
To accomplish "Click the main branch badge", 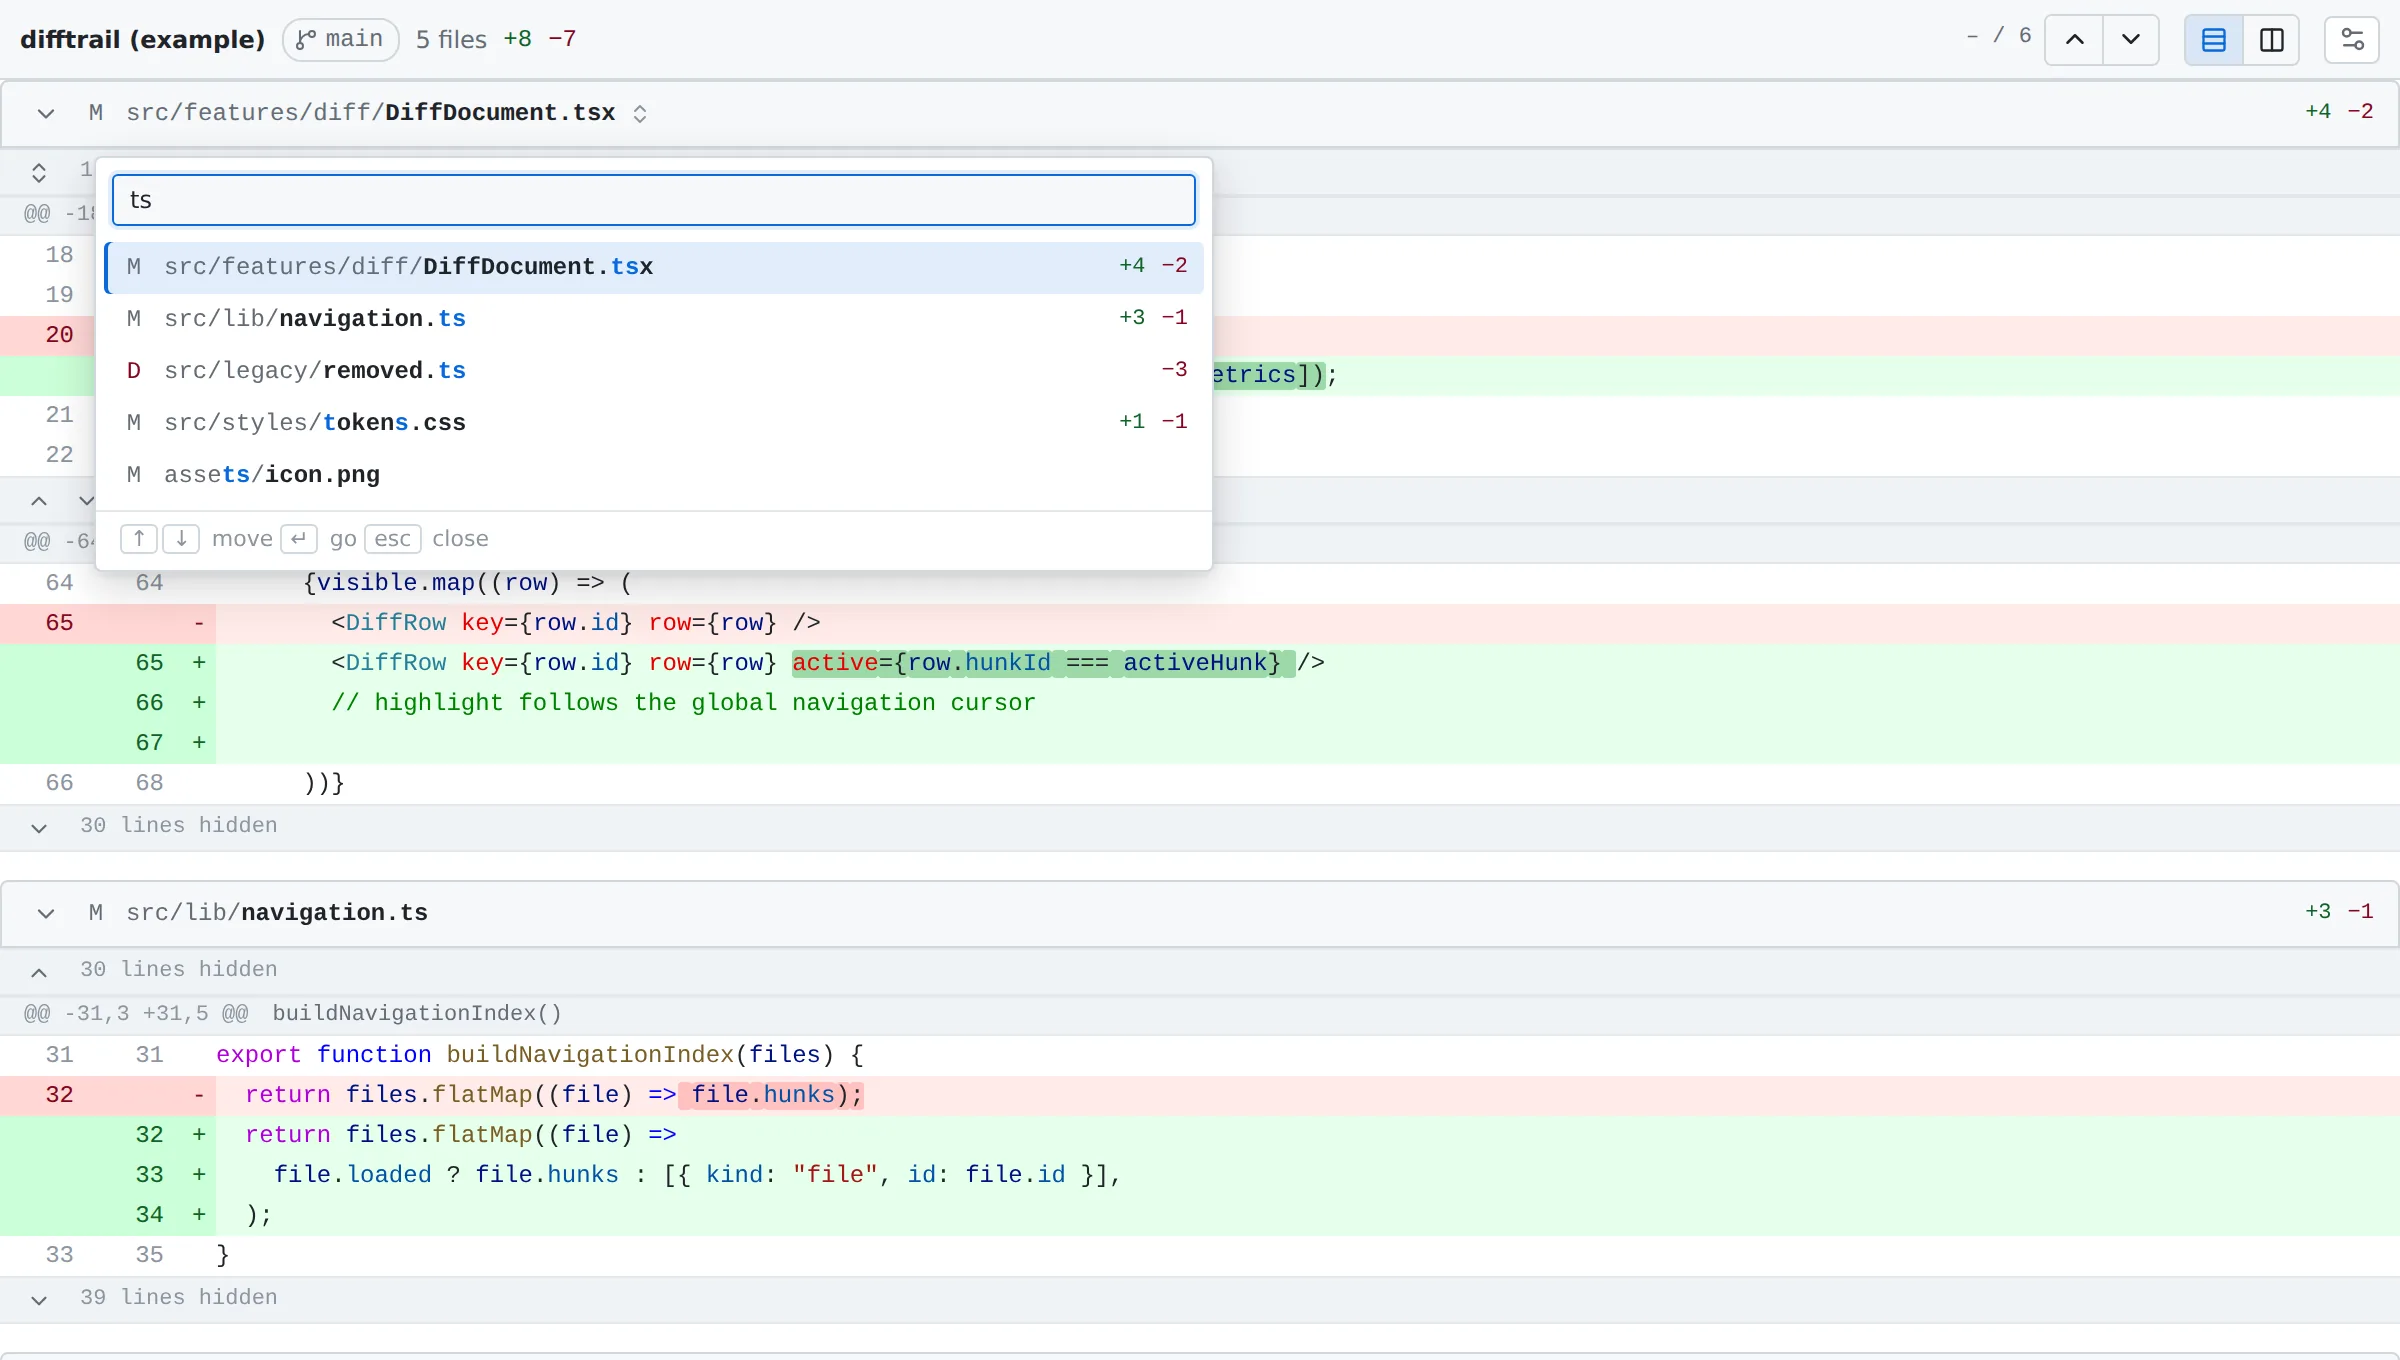I will [x=340, y=39].
